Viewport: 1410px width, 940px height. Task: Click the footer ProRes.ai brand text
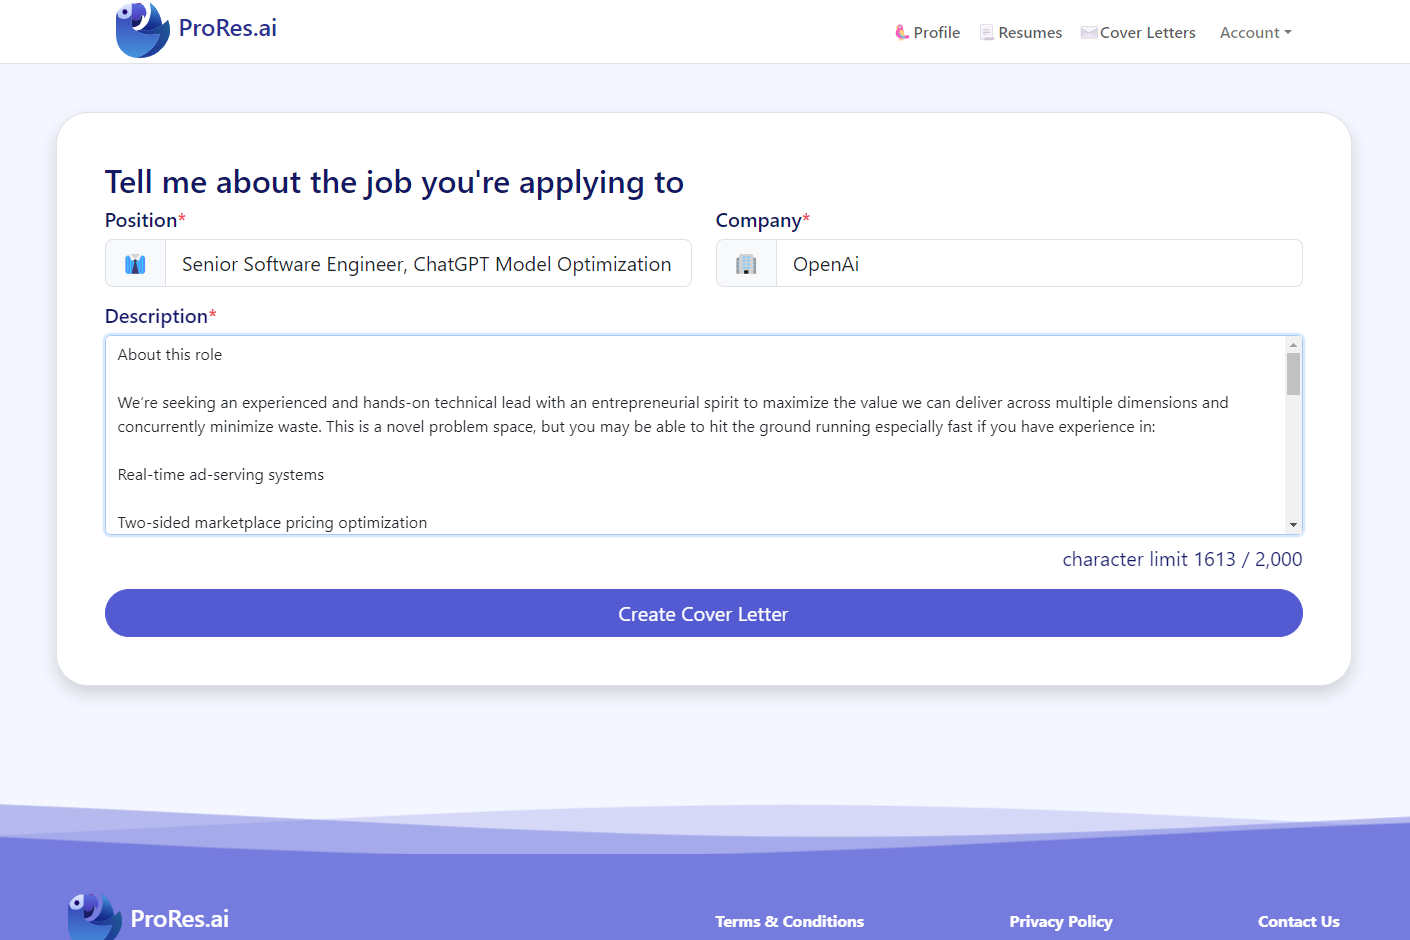click(180, 919)
